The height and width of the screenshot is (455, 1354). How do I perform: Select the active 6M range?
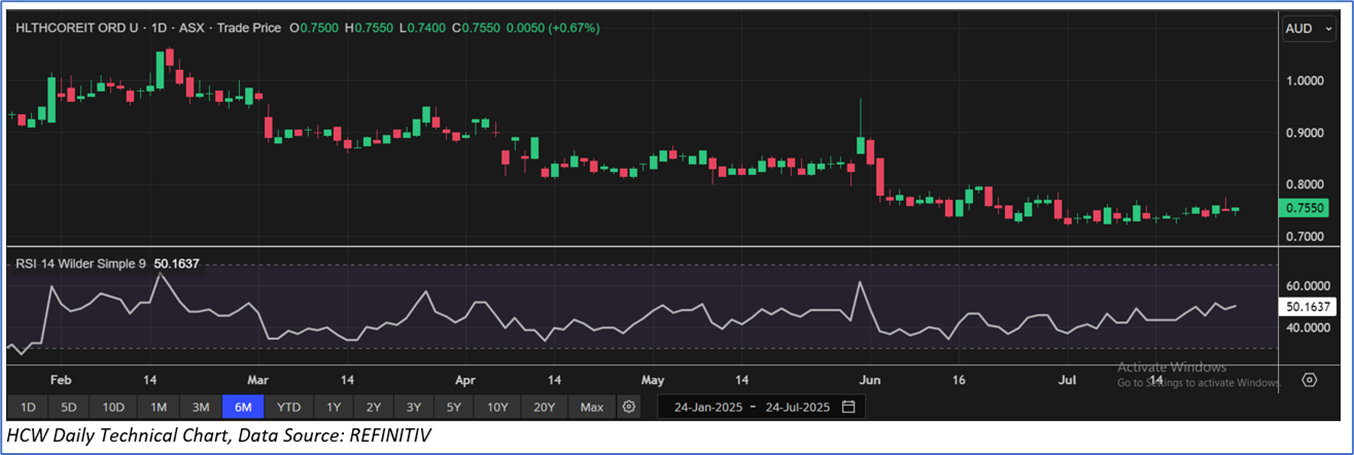click(x=243, y=407)
